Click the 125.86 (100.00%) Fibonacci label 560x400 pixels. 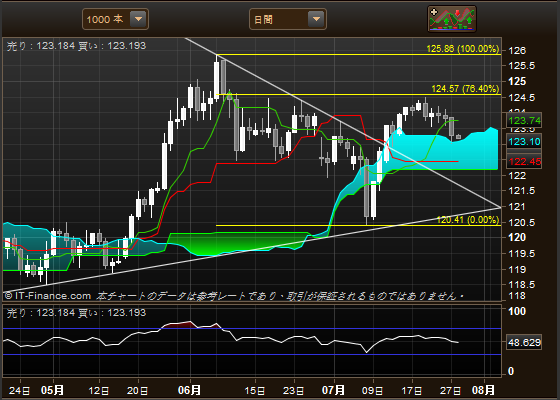[462, 49]
